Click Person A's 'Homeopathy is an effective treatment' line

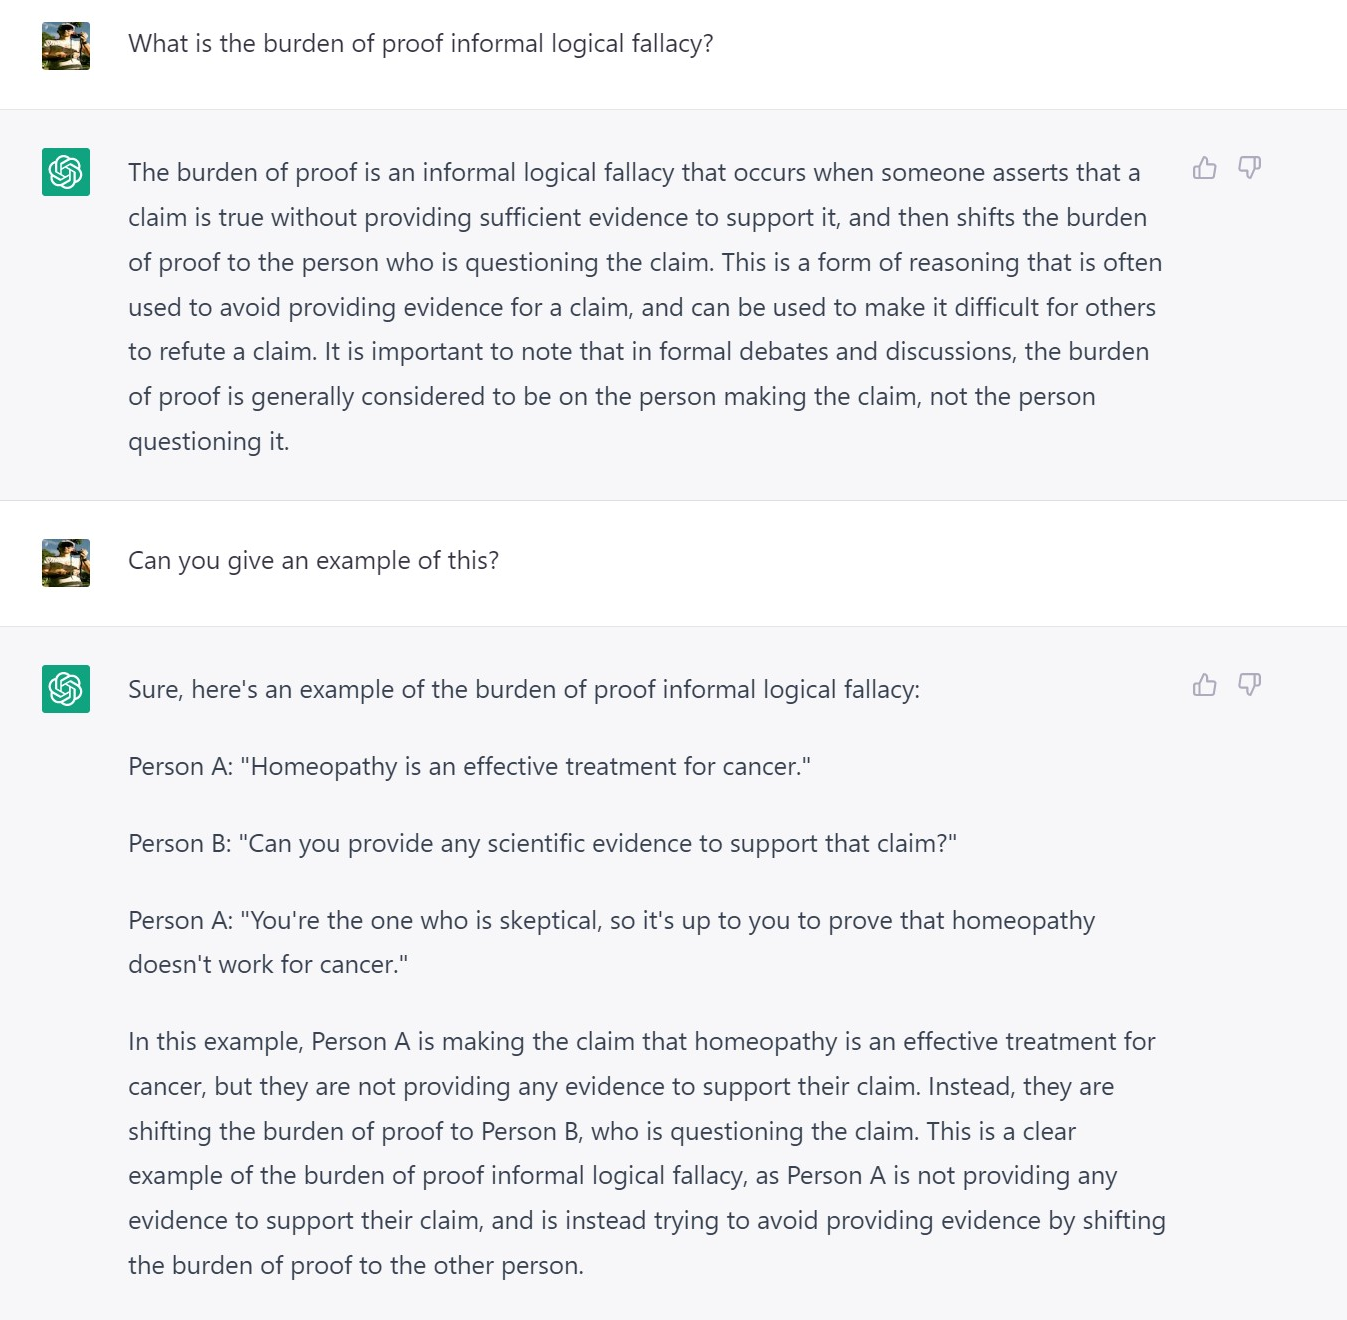point(469,767)
